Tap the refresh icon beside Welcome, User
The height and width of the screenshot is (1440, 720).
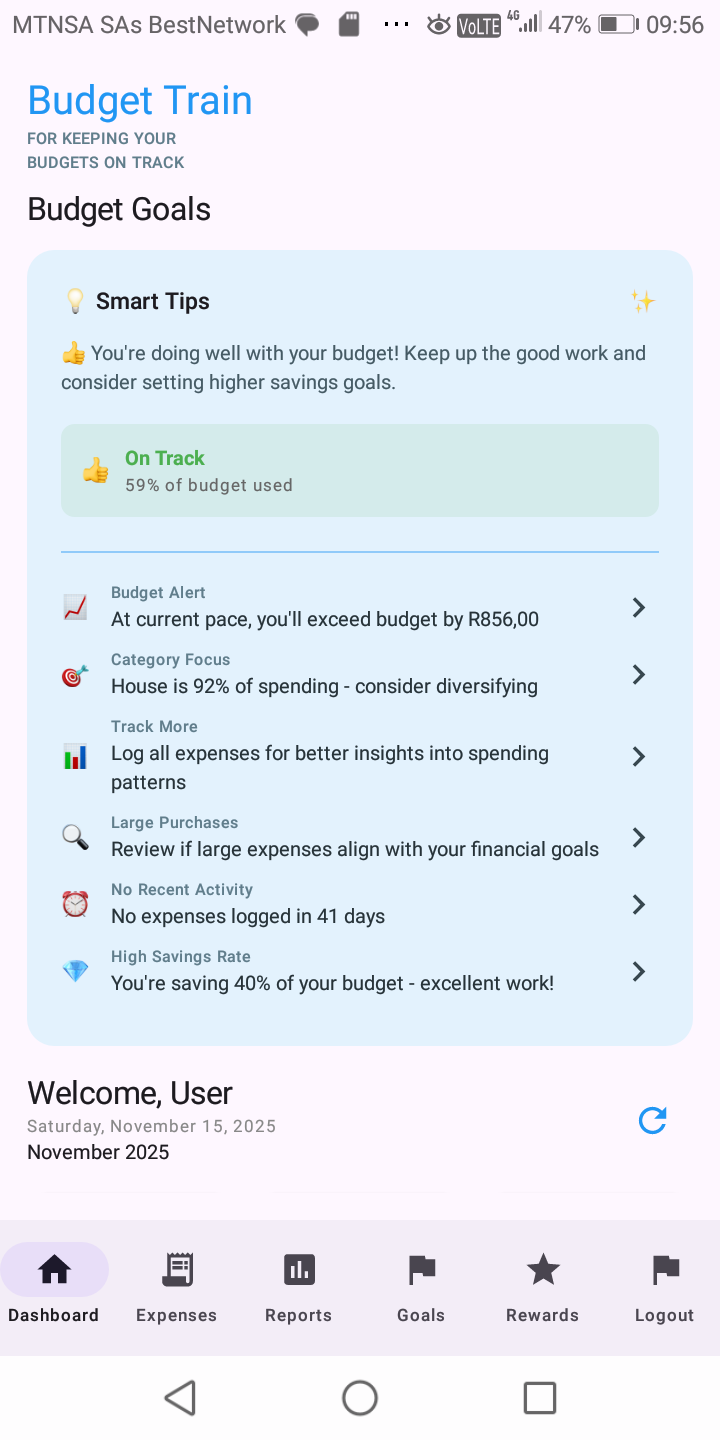[x=652, y=1121]
